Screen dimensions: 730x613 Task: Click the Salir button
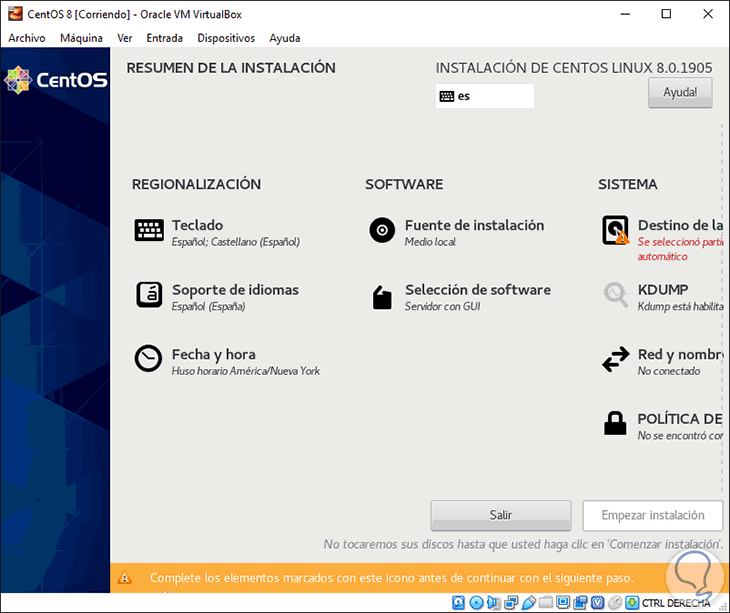tap(500, 515)
